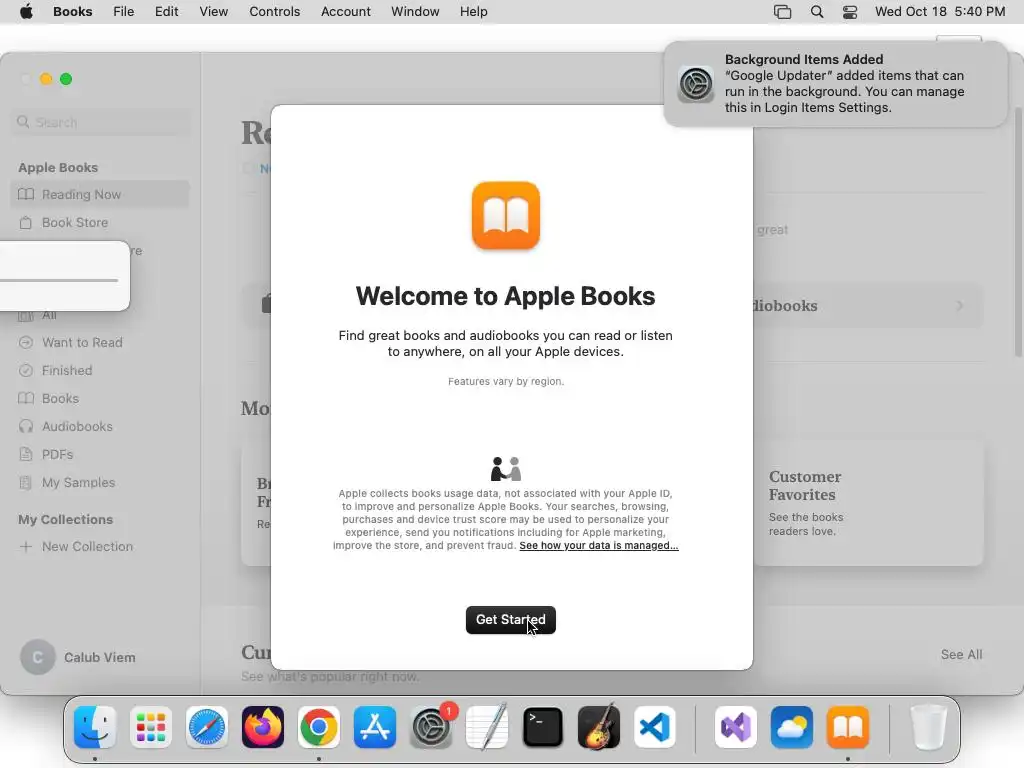The image size is (1024, 768).
Task: Open the Help menu
Action: click(473, 12)
